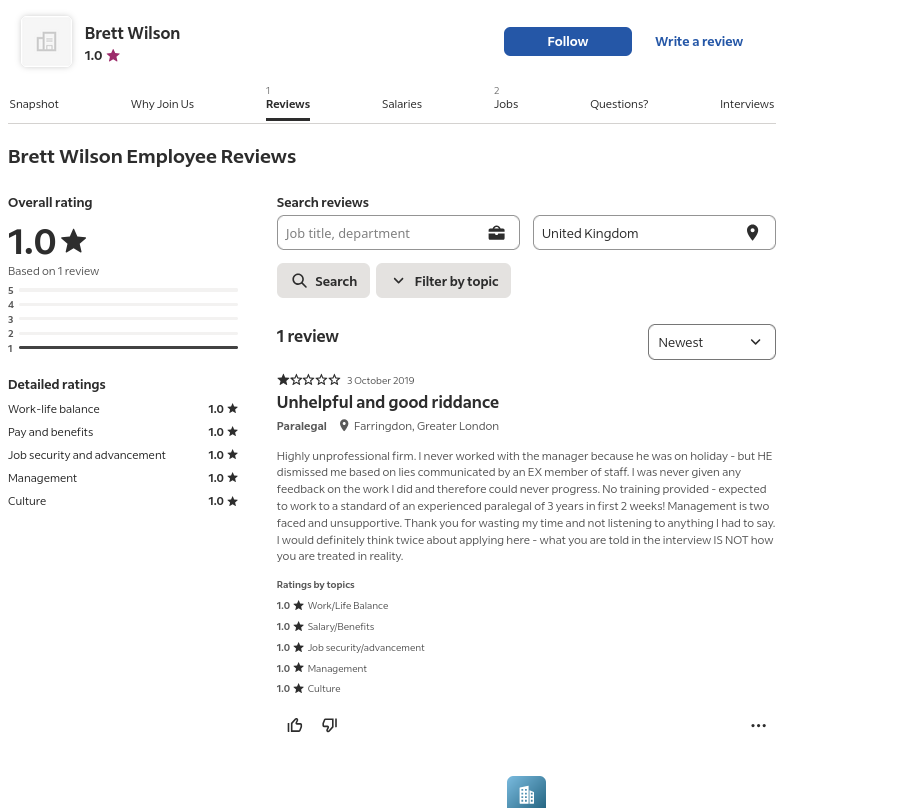Click the United Kingdom location field

point(655,232)
